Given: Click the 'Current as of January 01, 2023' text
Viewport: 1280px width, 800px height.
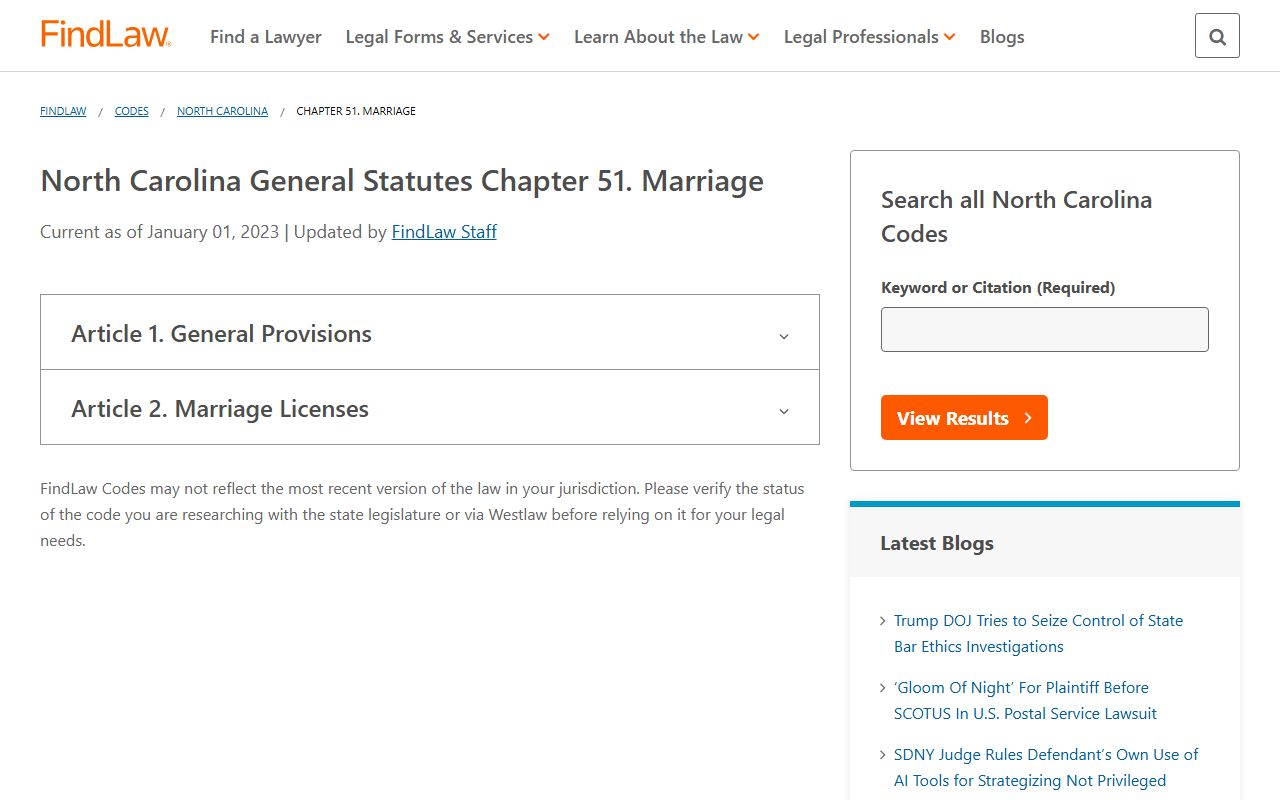Looking at the screenshot, I should pyautogui.click(x=159, y=232).
